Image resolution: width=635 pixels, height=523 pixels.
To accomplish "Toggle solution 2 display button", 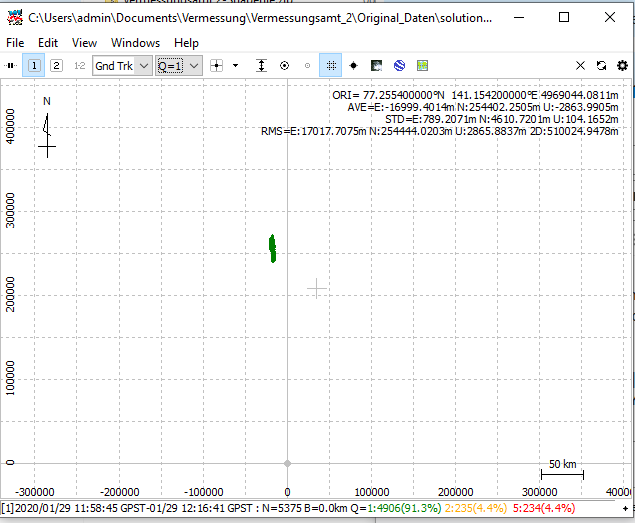I will click(x=56, y=65).
